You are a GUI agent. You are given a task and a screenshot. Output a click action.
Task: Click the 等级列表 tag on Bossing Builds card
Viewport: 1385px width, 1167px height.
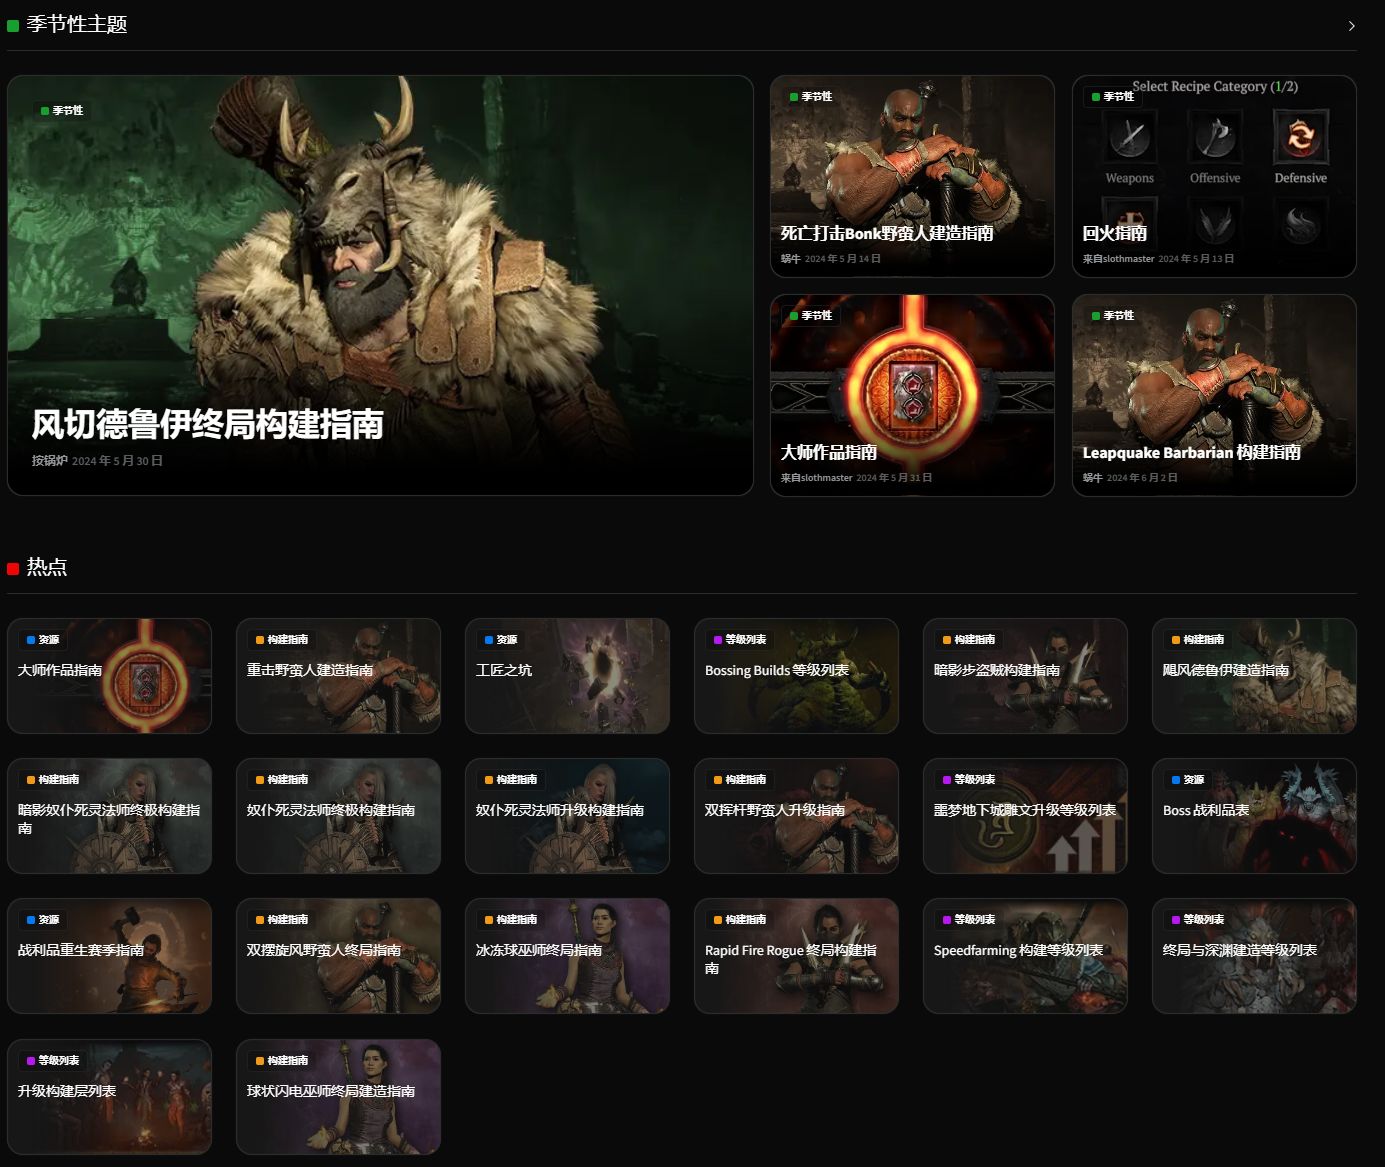(x=740, y=640)
